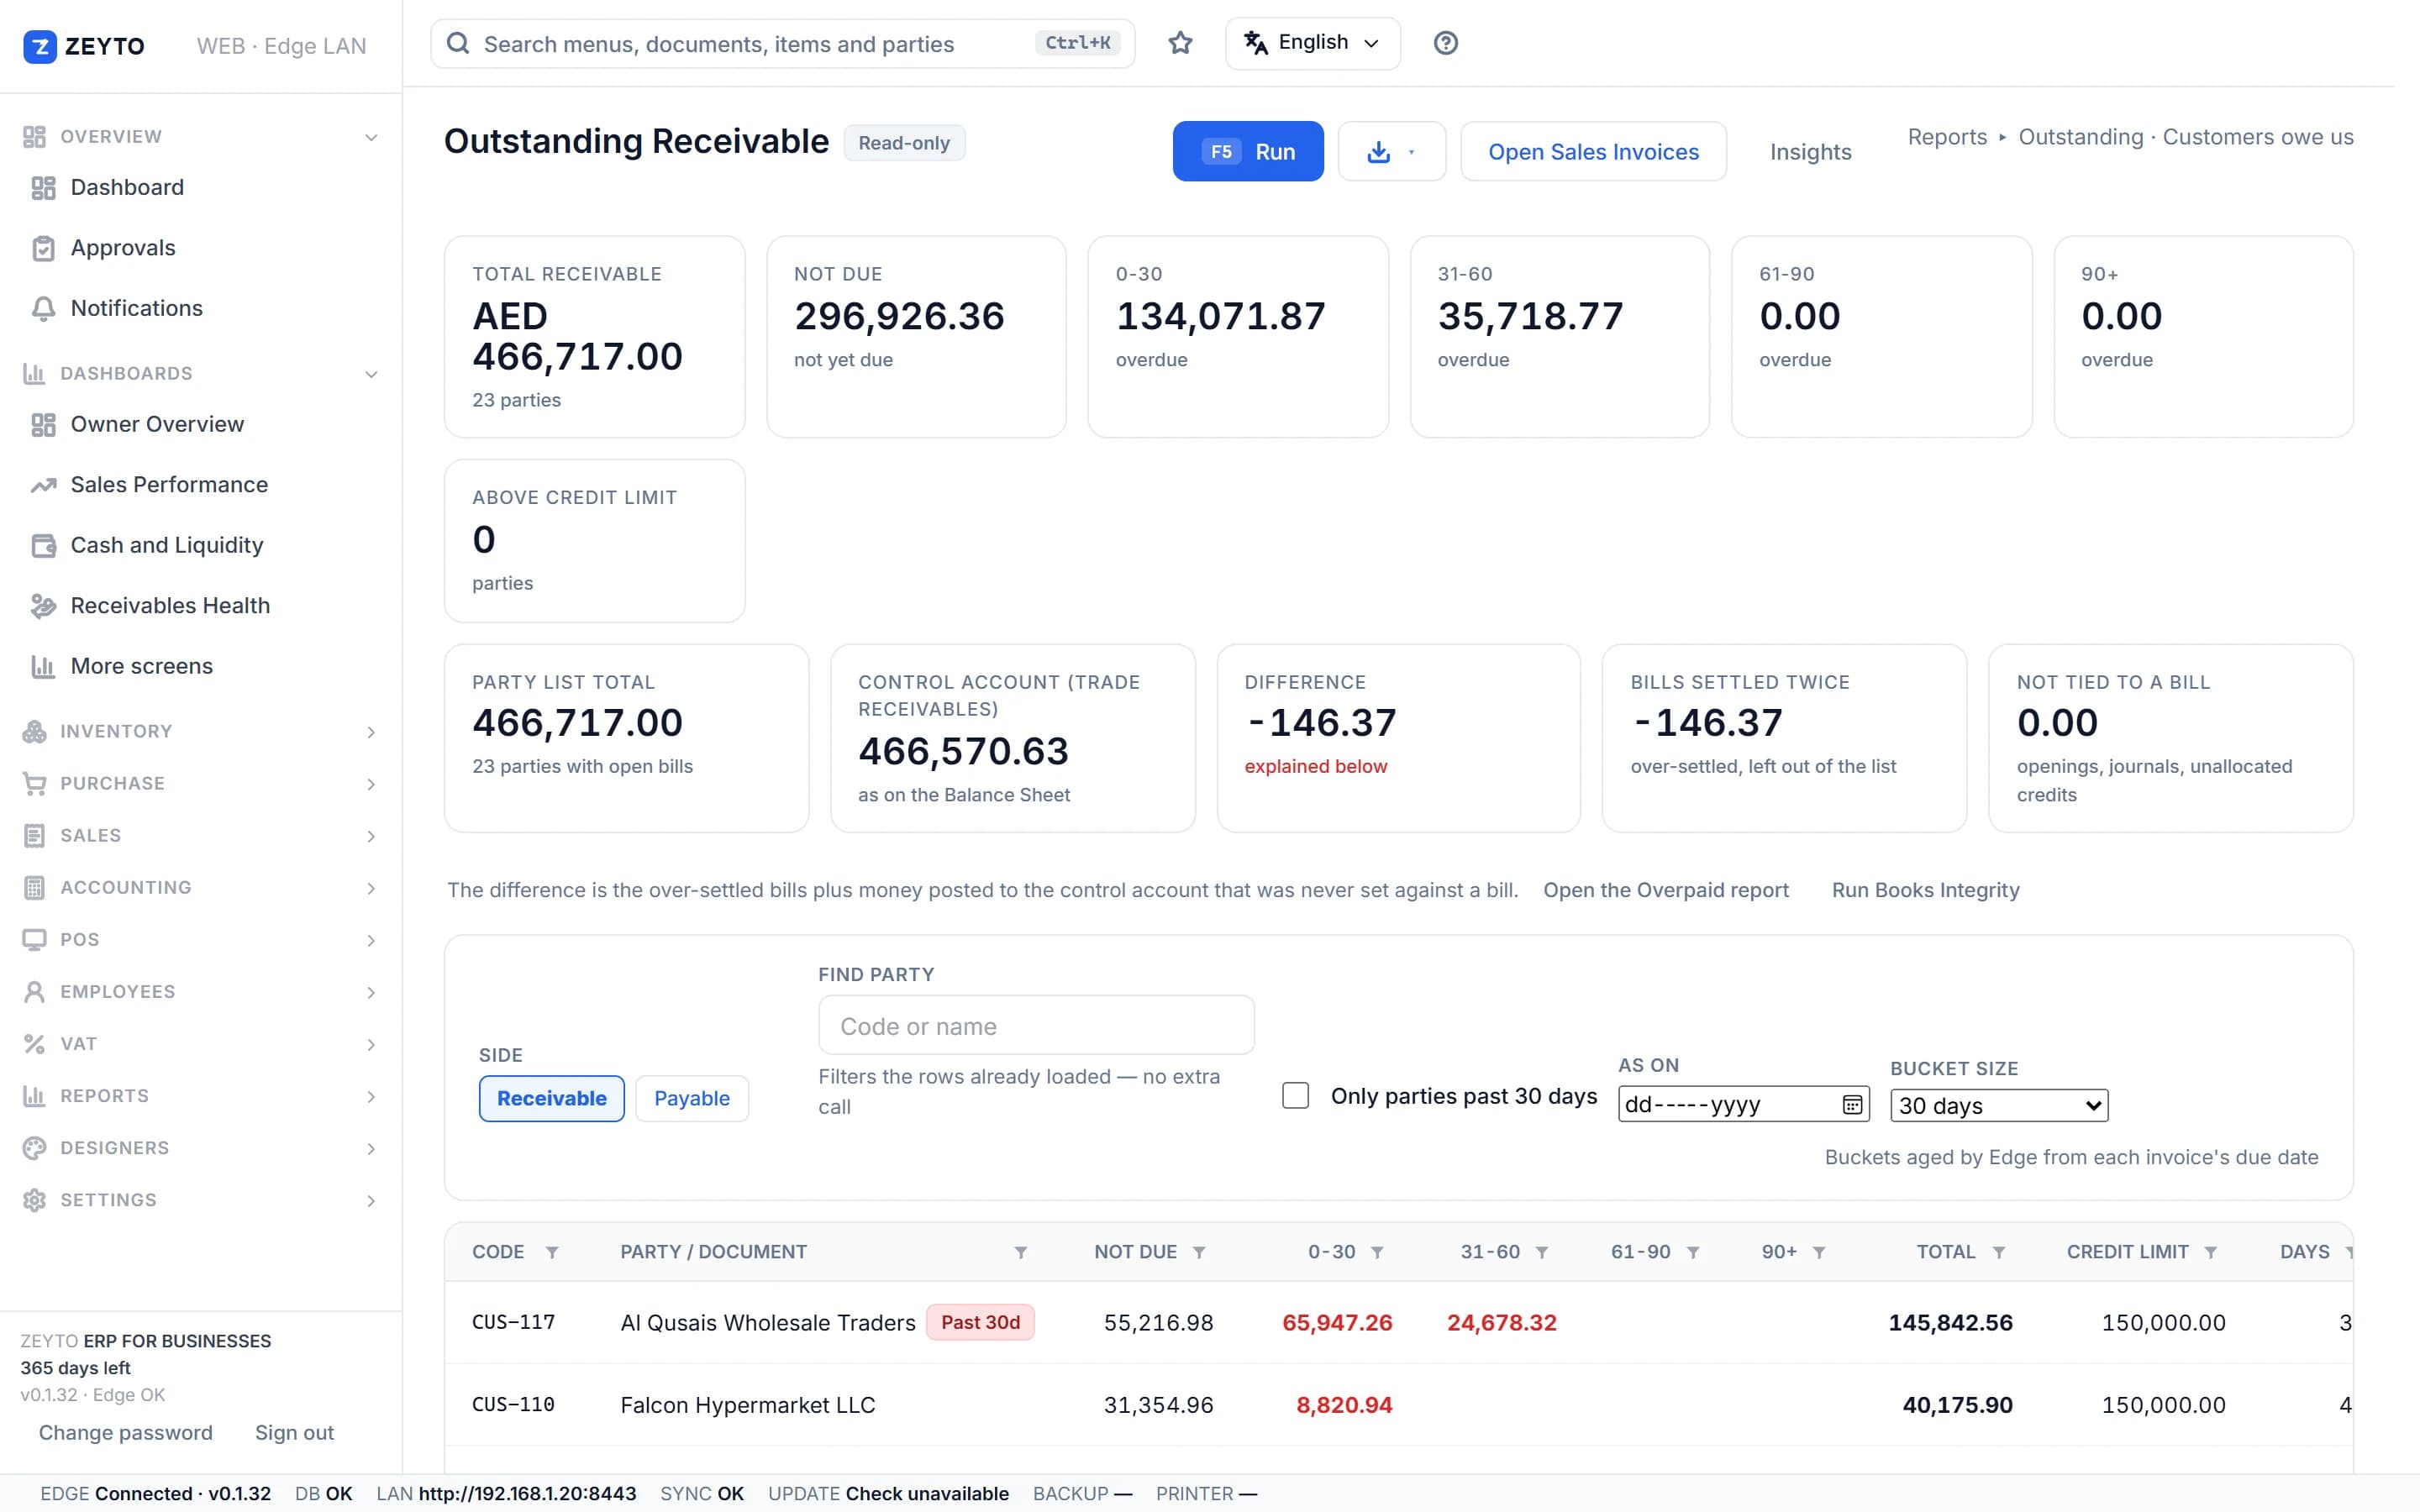Expand the REPORTS menu
Screen dimensions: 2420x1512
pyautogui.click(x=200, y=1096)
